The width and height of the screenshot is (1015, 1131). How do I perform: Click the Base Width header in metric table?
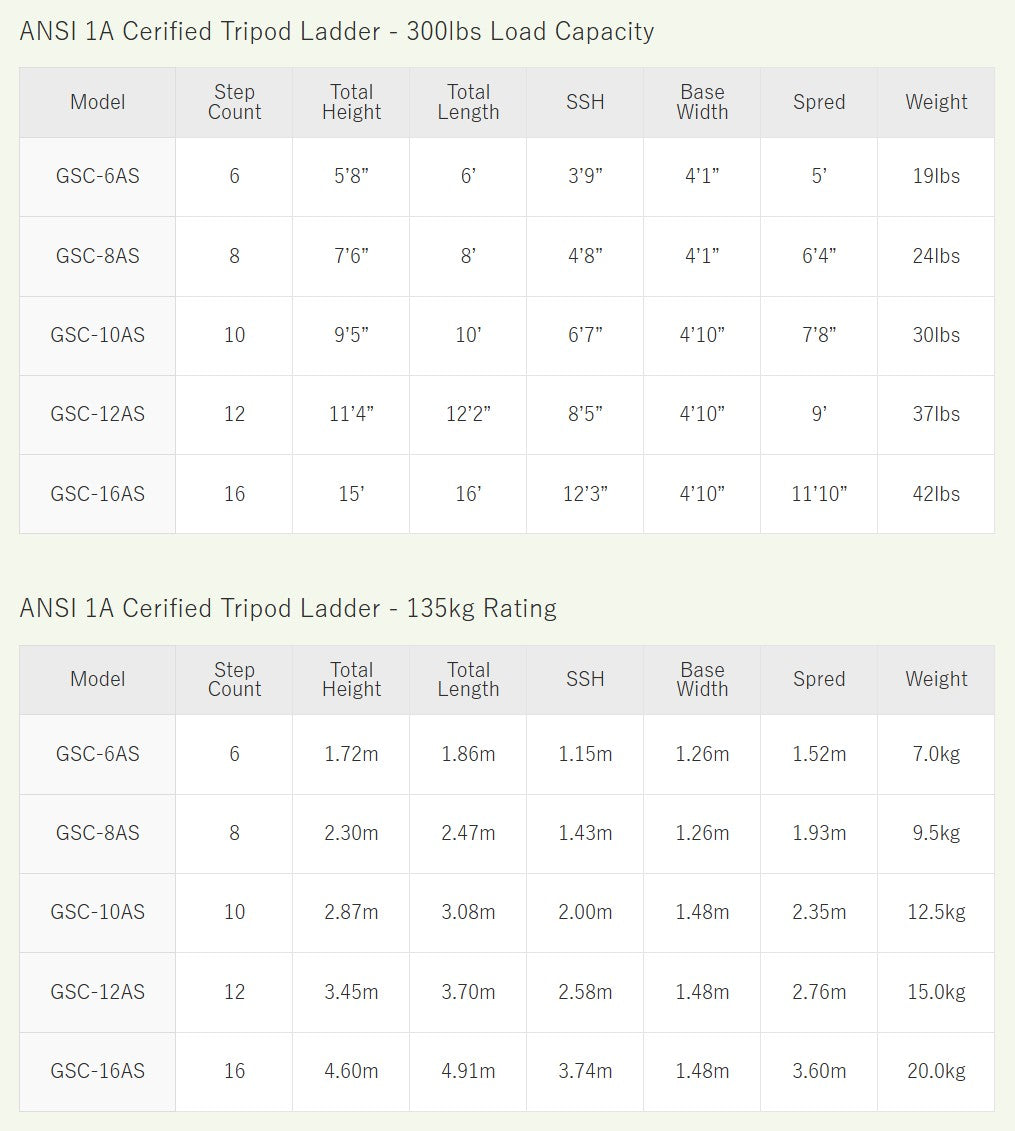click(x=702, y=679)
